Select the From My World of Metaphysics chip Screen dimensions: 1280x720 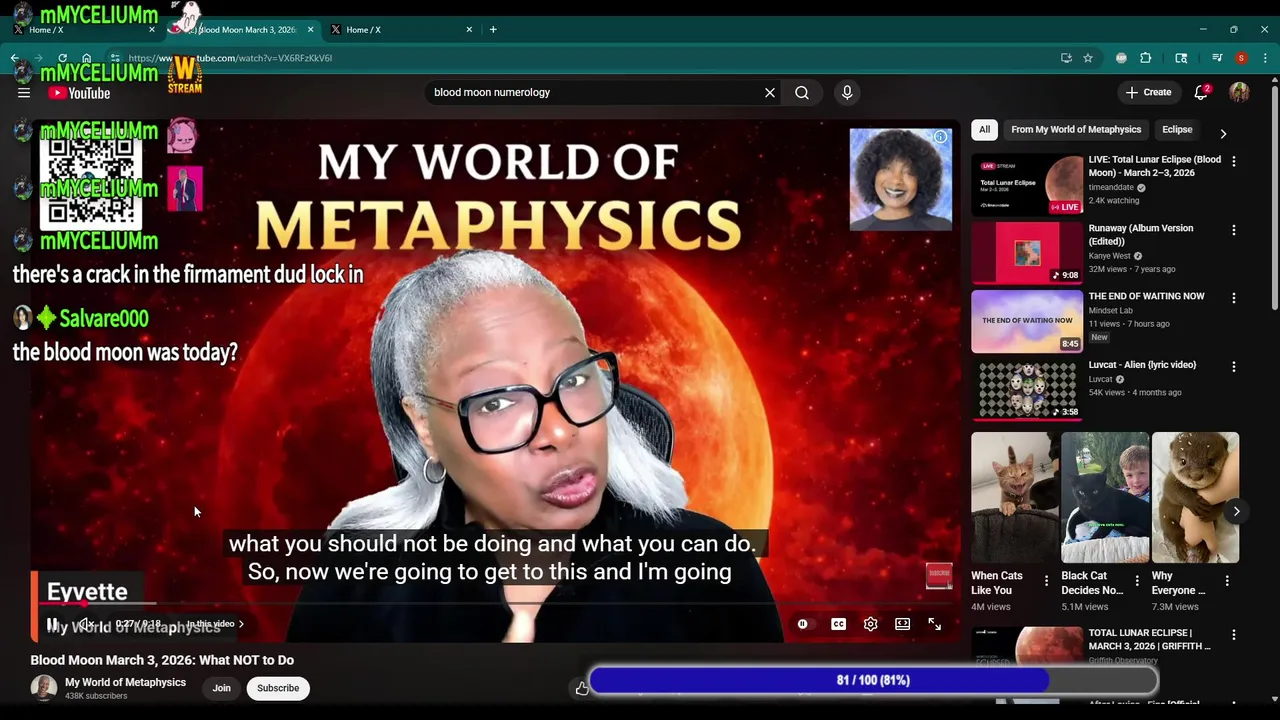coord(1076,129)
